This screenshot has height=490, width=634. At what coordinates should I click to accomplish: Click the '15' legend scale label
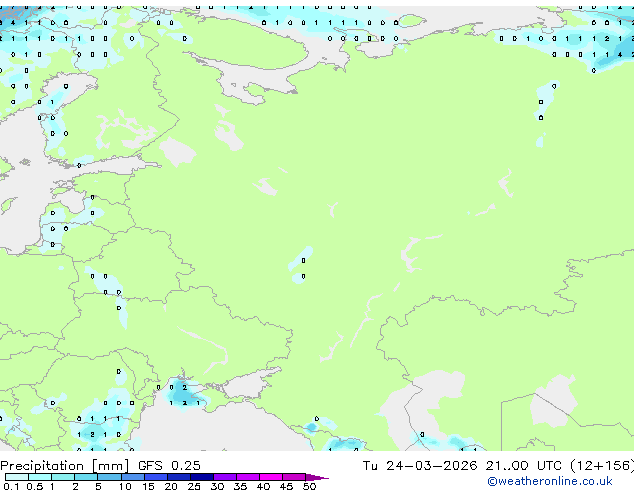click(148, 486)
